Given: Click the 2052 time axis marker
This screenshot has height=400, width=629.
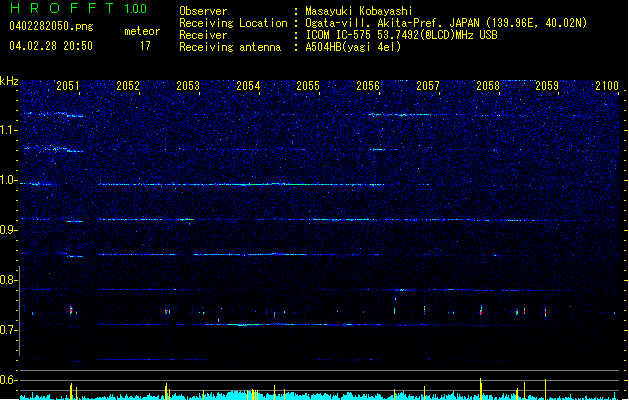Looking at the screenshot, I should pyautogui.click(x=128, y=86).
